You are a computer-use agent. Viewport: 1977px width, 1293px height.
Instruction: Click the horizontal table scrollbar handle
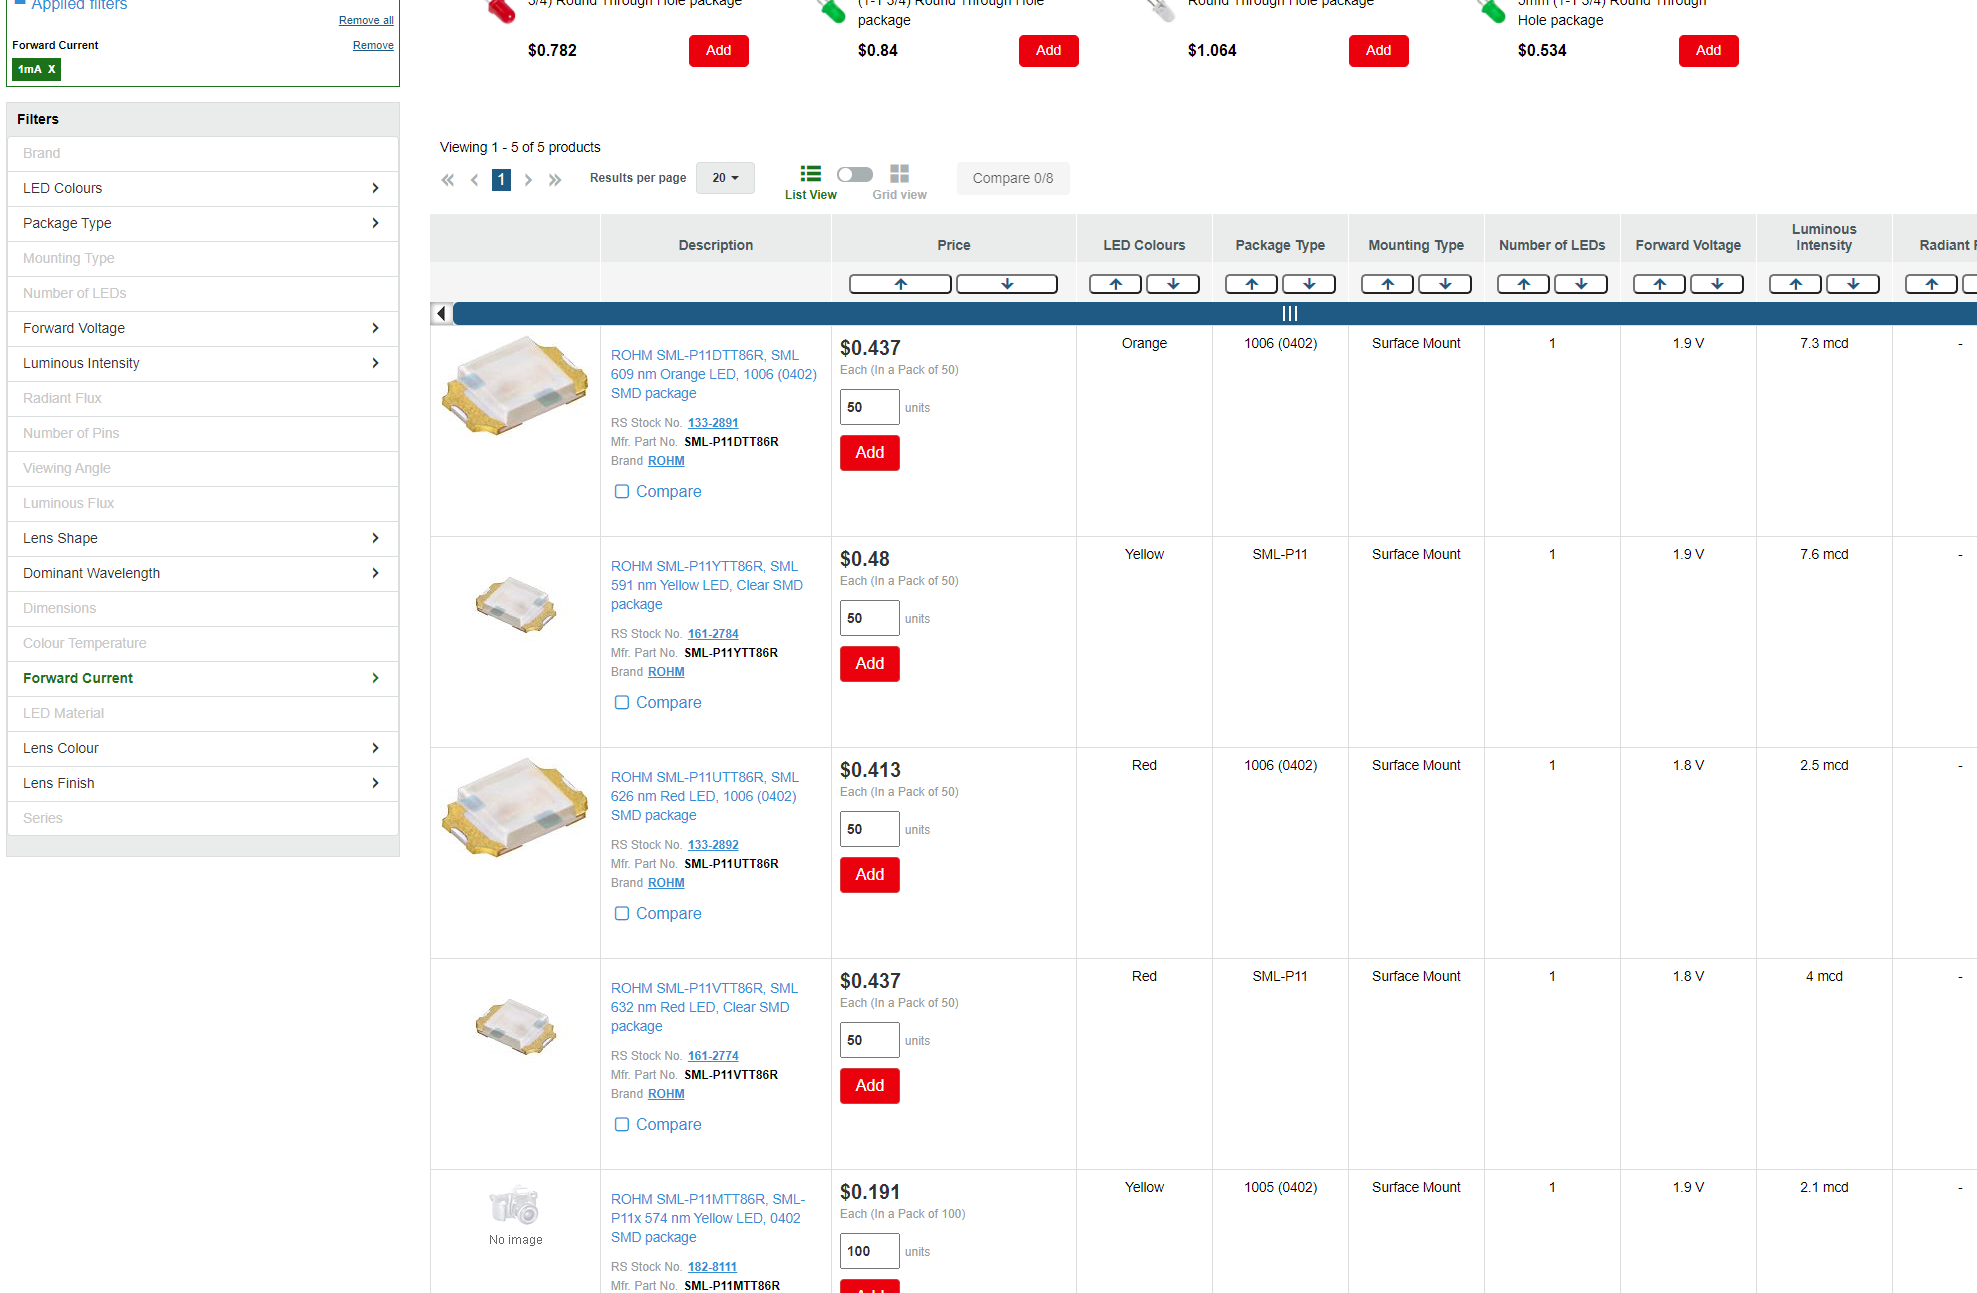pos(1289,314)
